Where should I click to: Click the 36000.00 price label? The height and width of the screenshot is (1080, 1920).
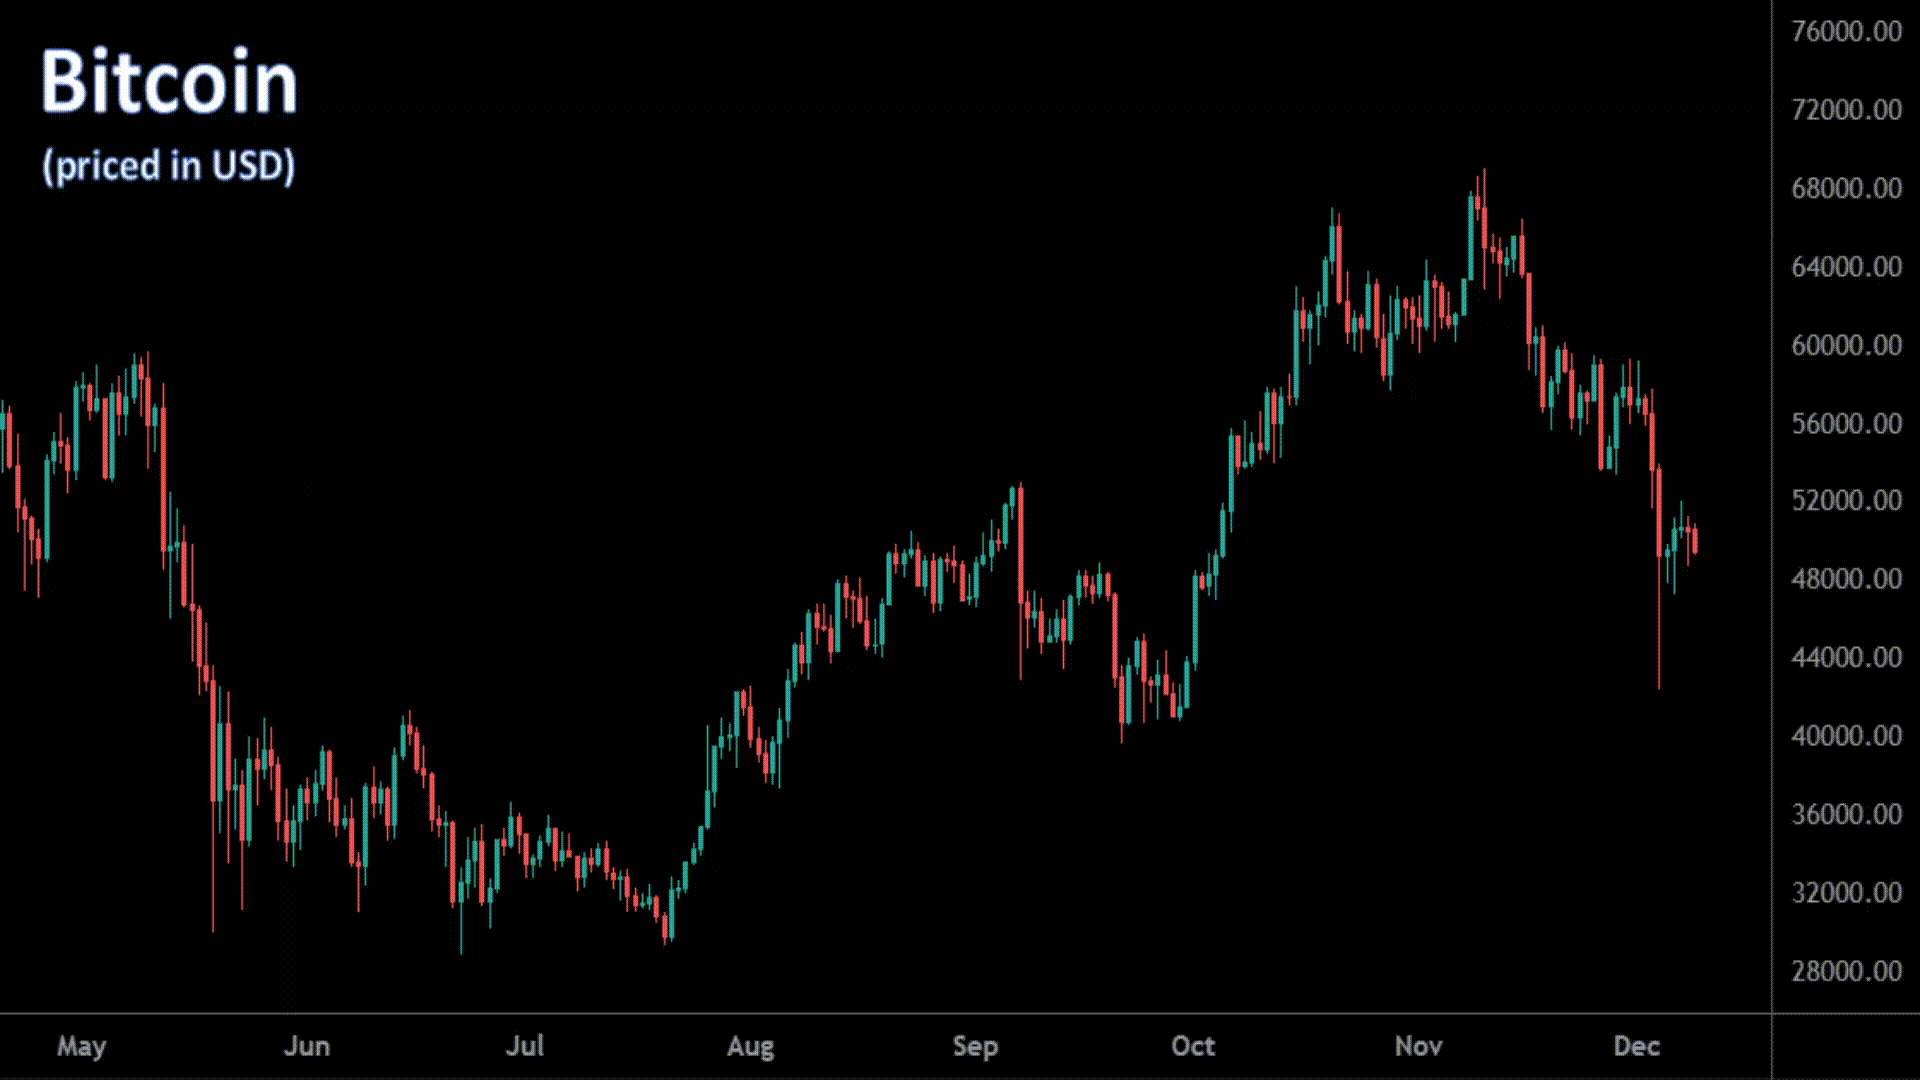(1846, 814)
